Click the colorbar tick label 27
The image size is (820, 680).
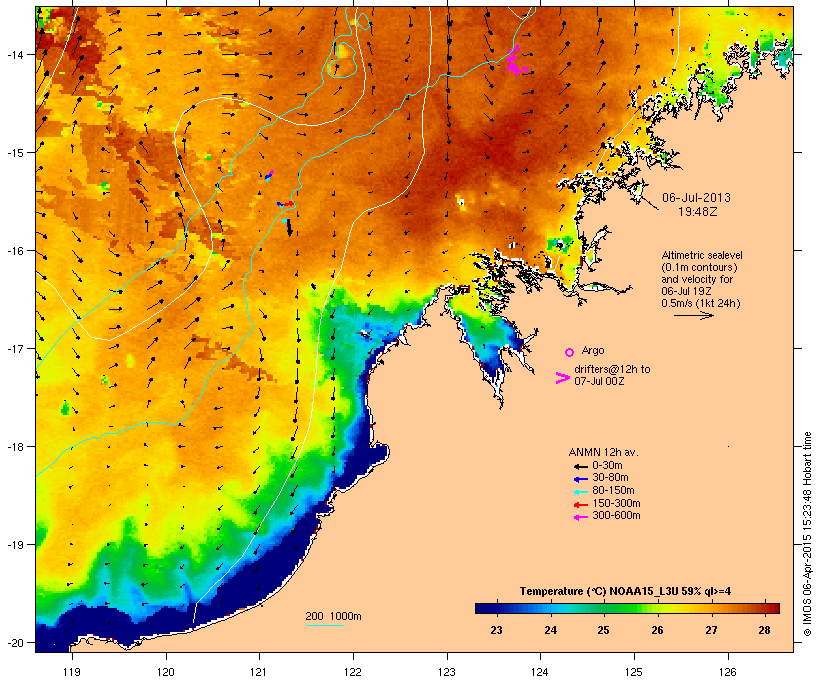click(711, 630)
